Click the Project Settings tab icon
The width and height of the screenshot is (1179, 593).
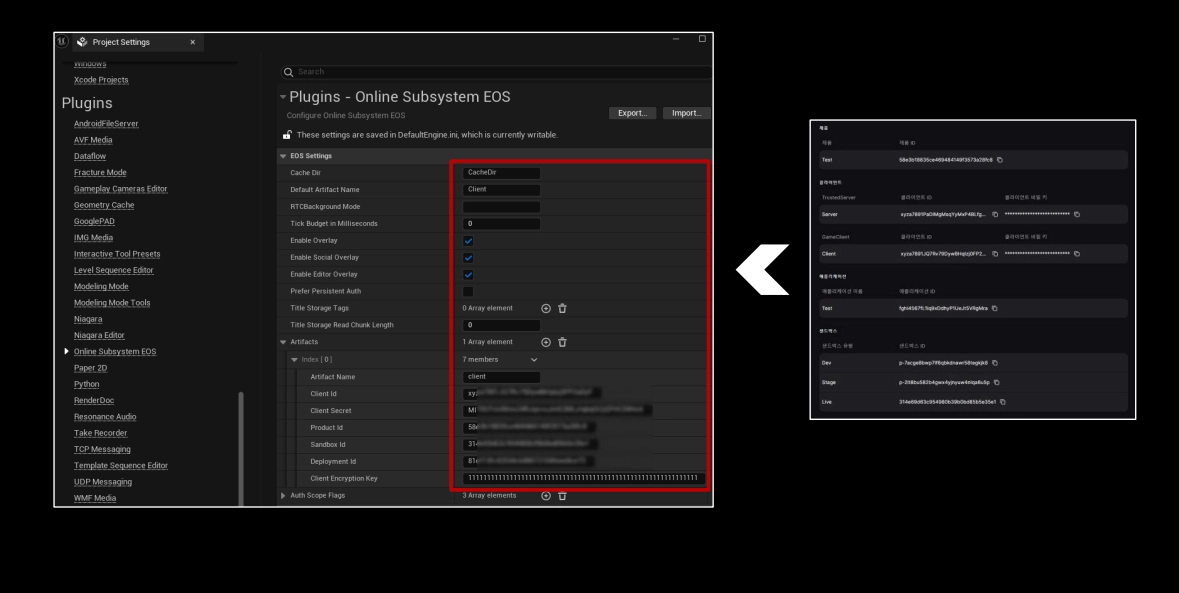[x=82, y=42]
